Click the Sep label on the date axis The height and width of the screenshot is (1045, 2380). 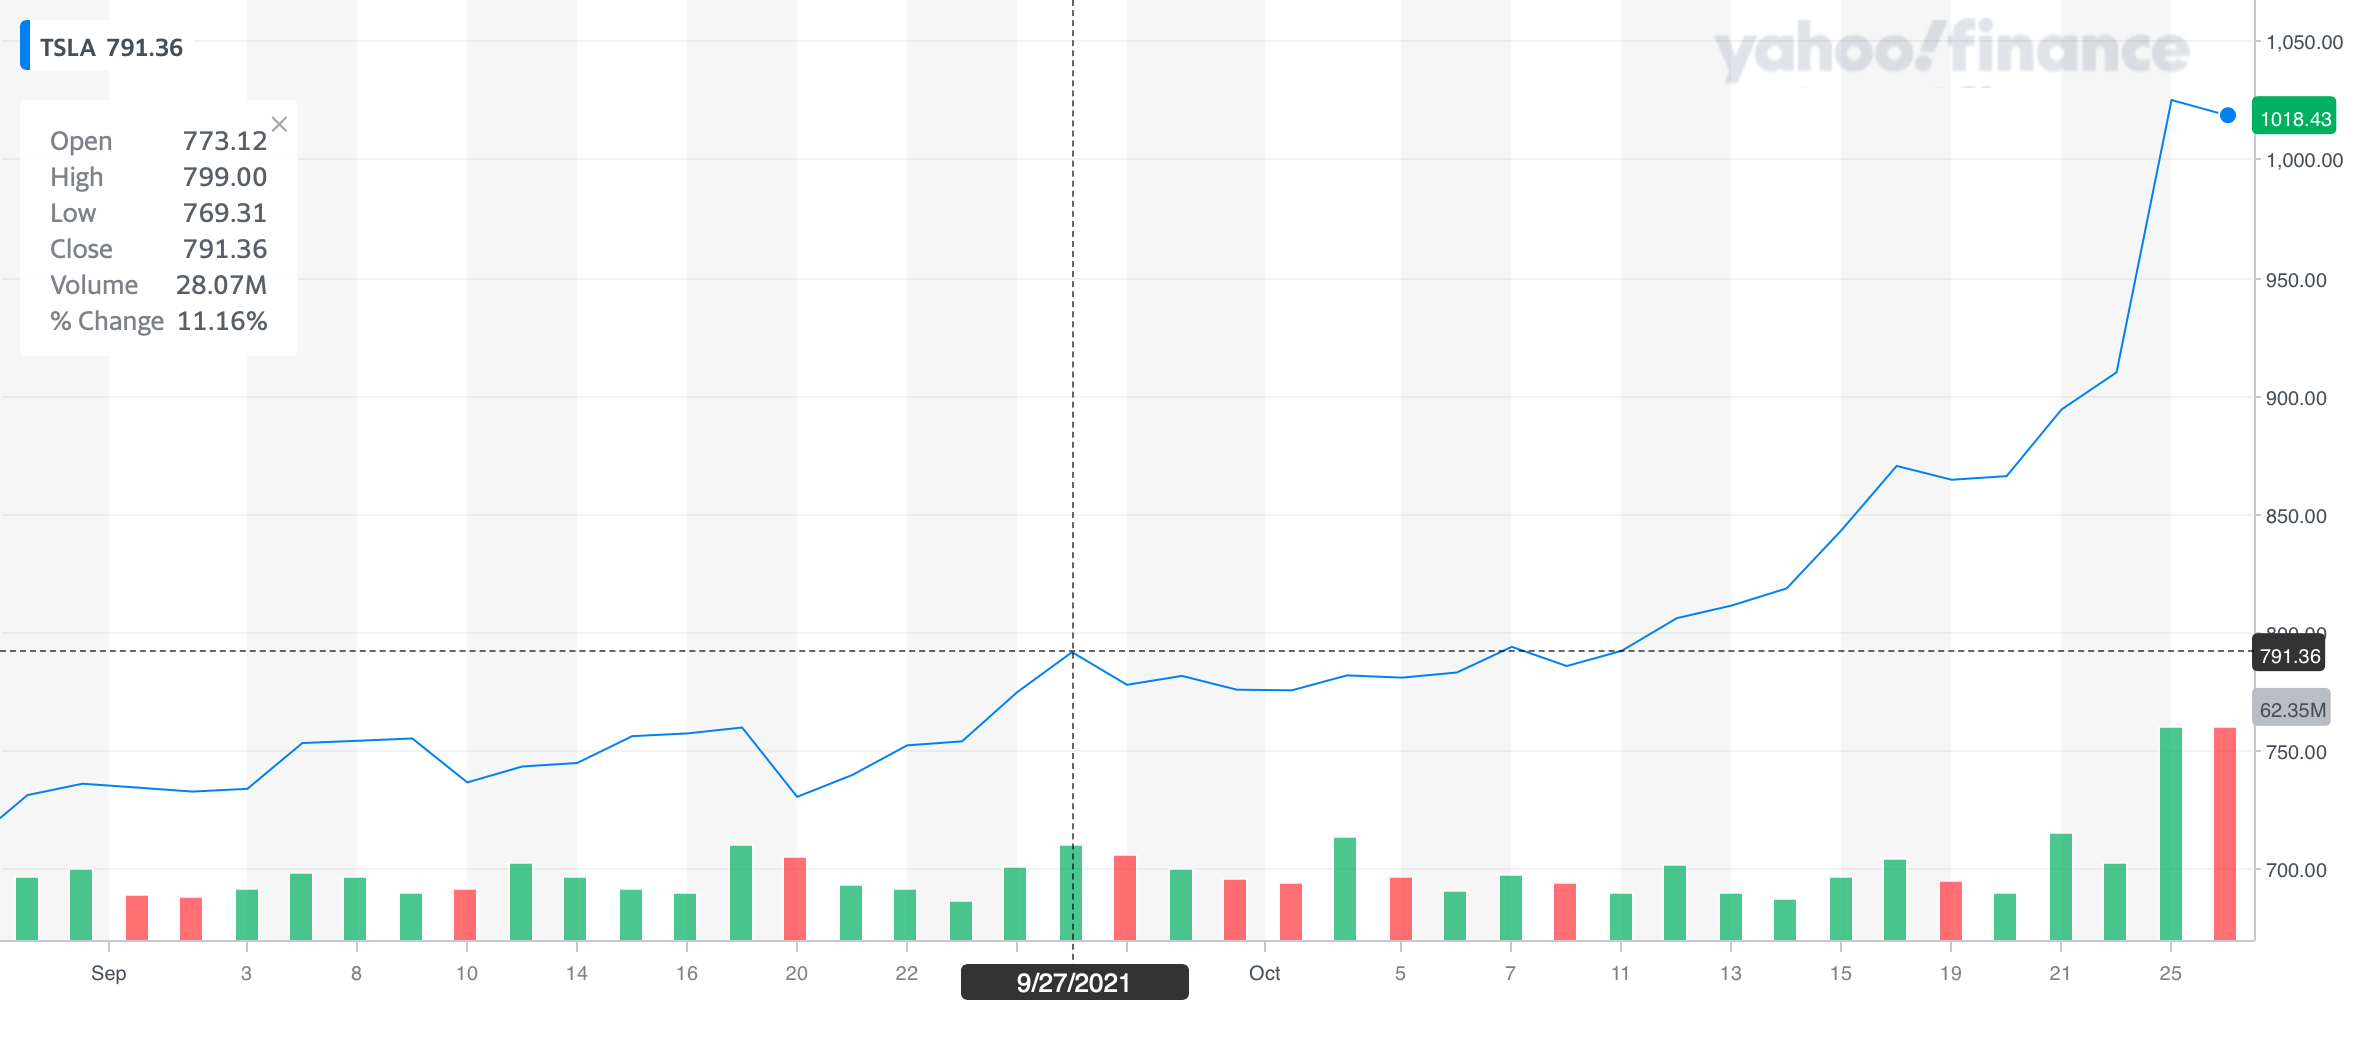[109, 973]
